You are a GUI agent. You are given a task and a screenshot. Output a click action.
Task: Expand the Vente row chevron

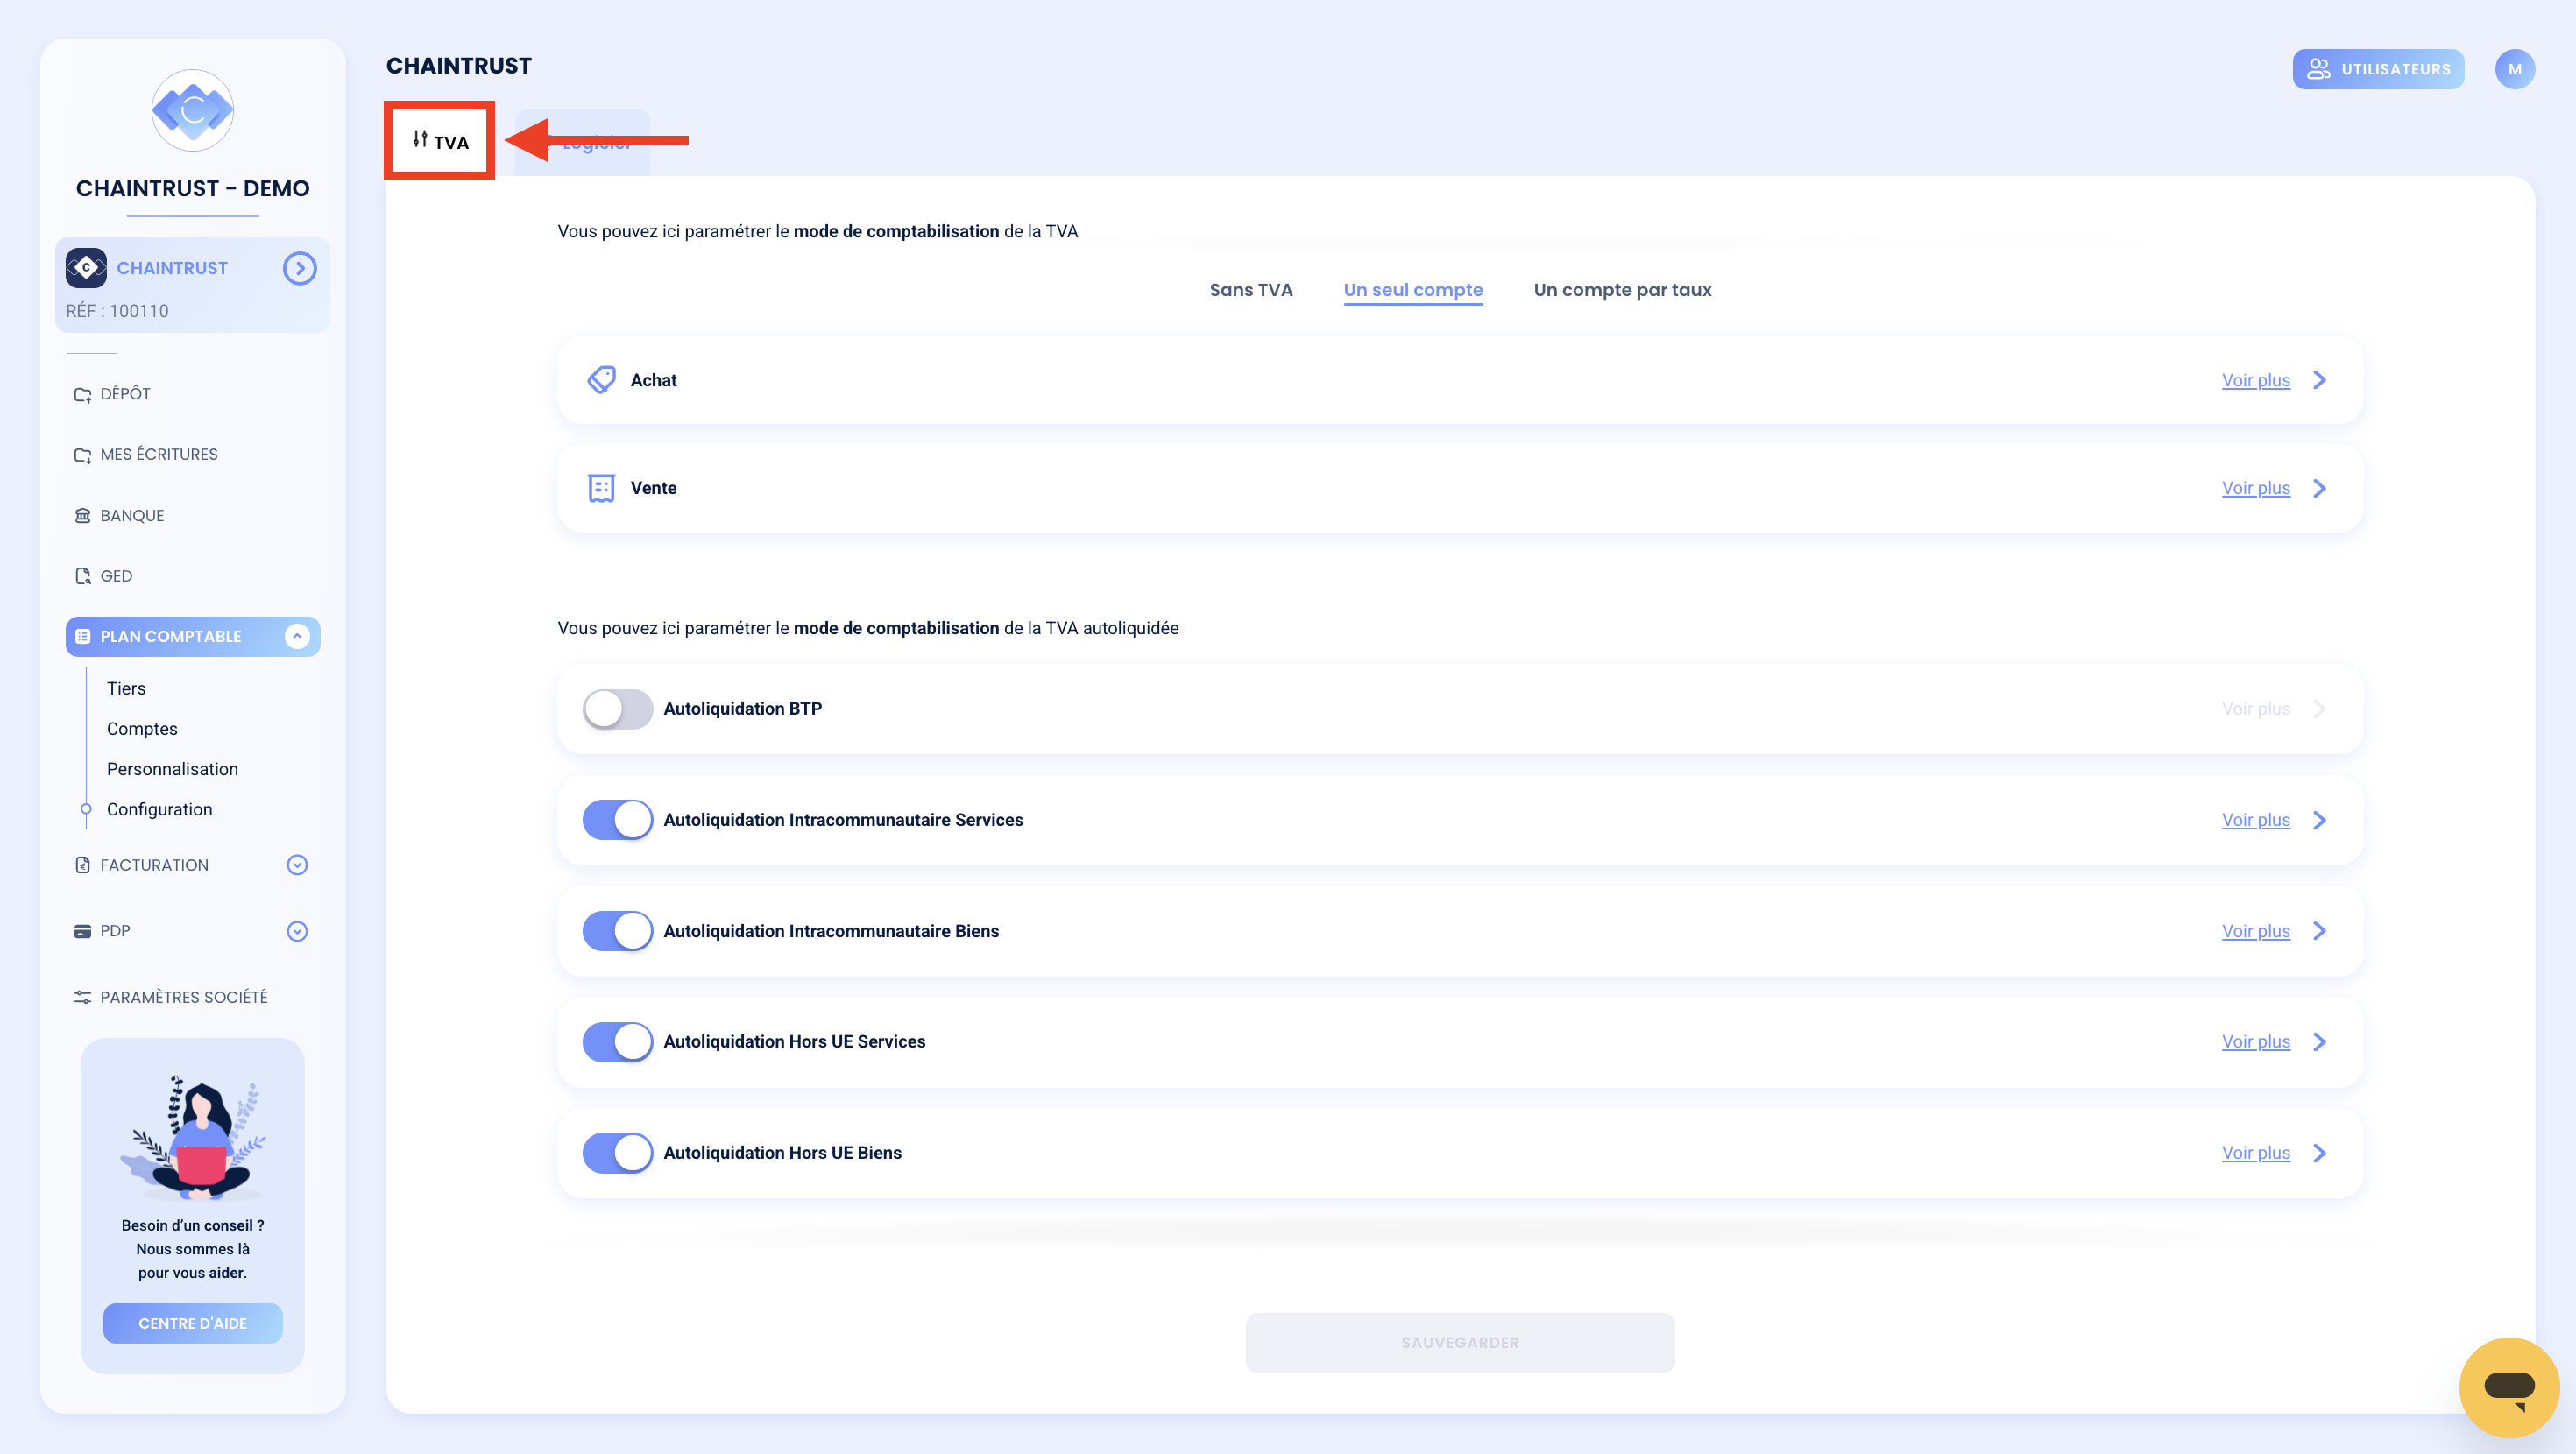tap(2320, 488)
